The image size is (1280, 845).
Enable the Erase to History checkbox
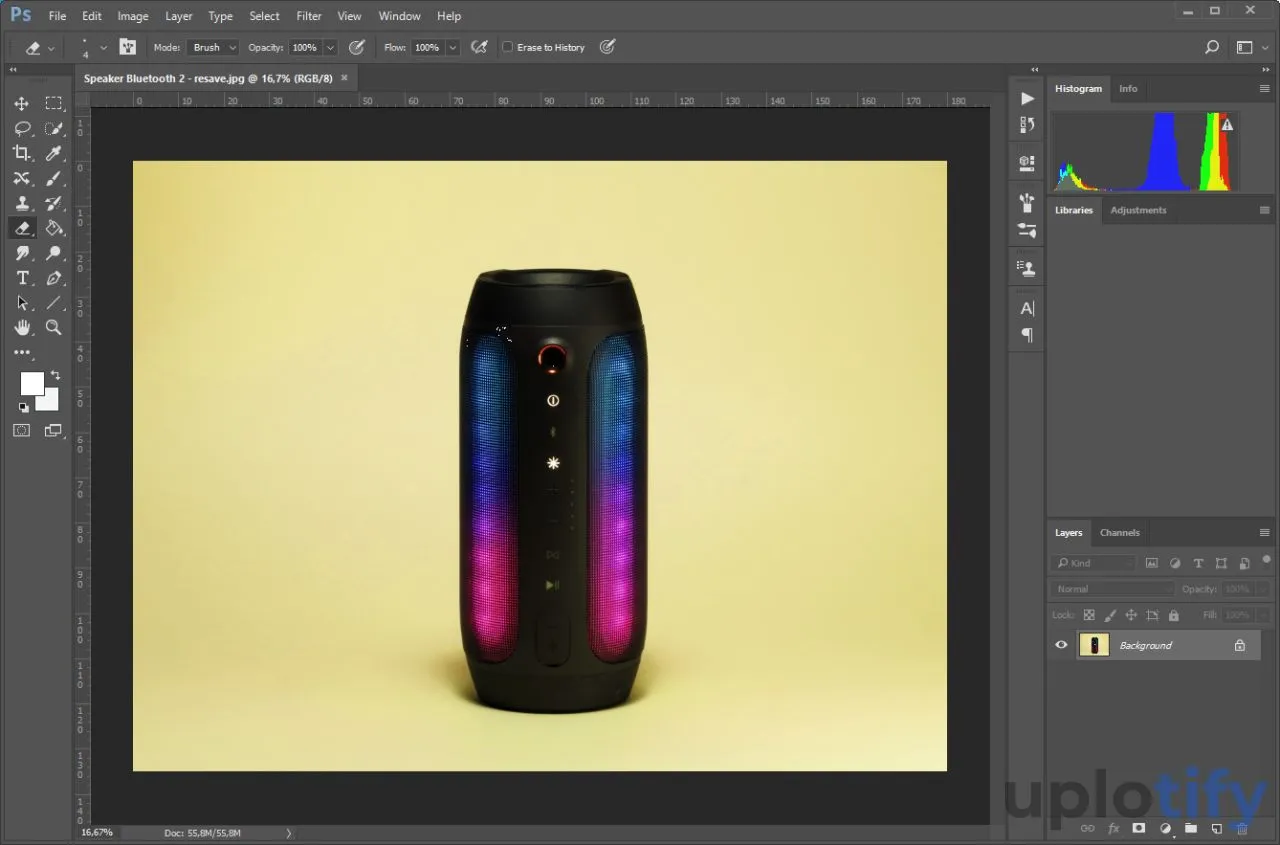[507, 47]
